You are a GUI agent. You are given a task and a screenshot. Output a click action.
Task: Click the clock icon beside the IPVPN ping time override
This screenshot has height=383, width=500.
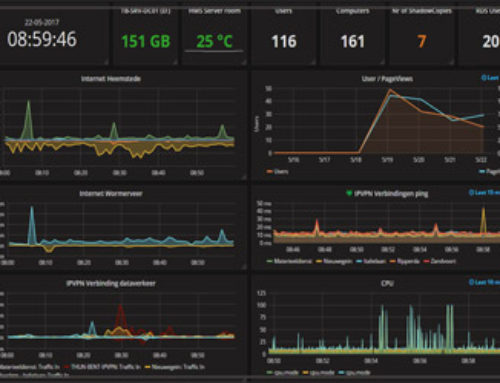(x=471, y=192)
